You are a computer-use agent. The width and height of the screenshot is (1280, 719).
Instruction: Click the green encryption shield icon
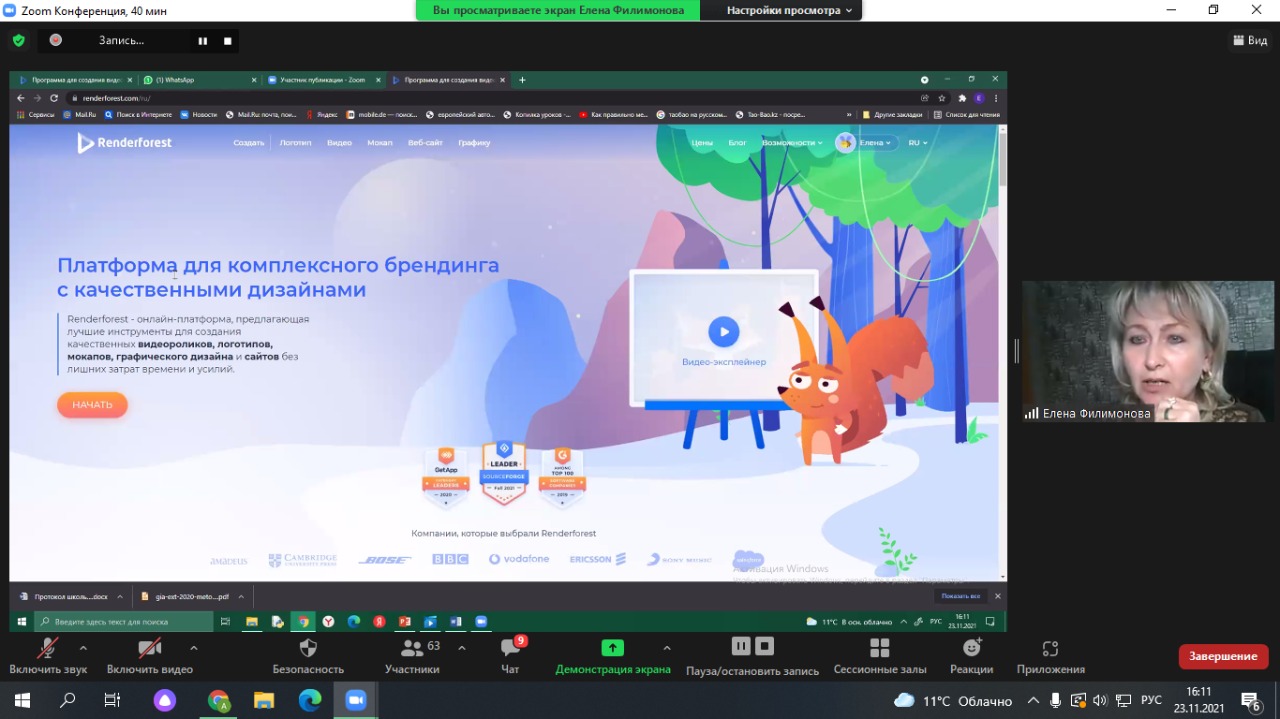tap(18, 40)
